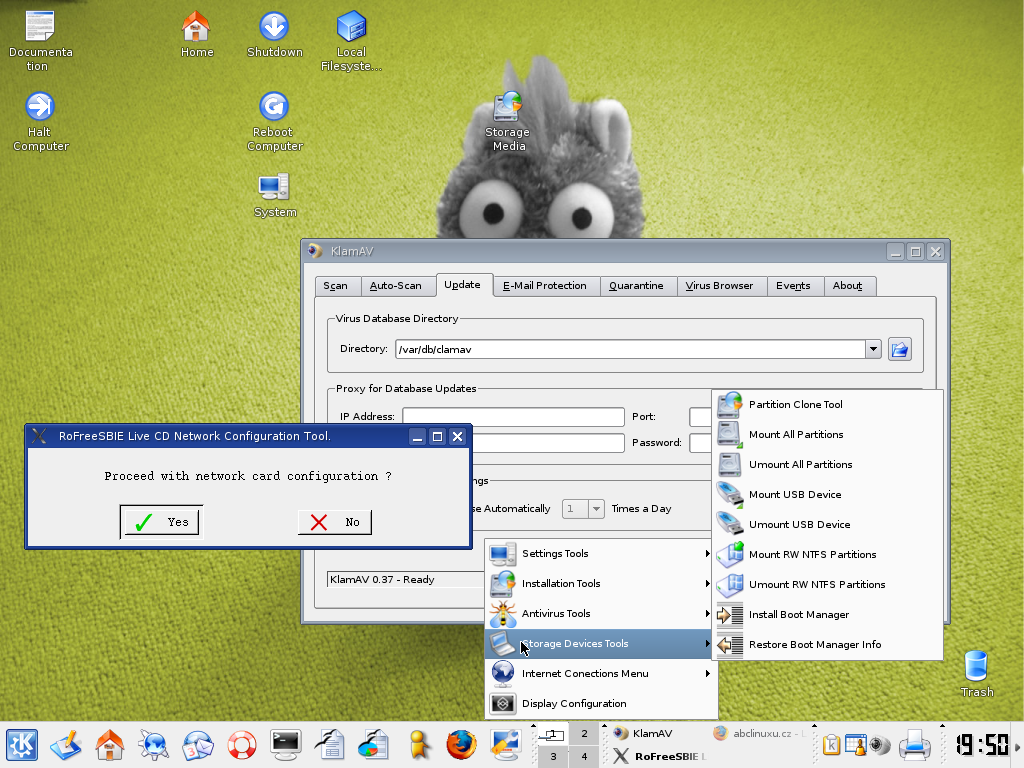Click the KlamAV tray icon
The height and width of the screenshot is (768, 1024).
click(880, 744)
